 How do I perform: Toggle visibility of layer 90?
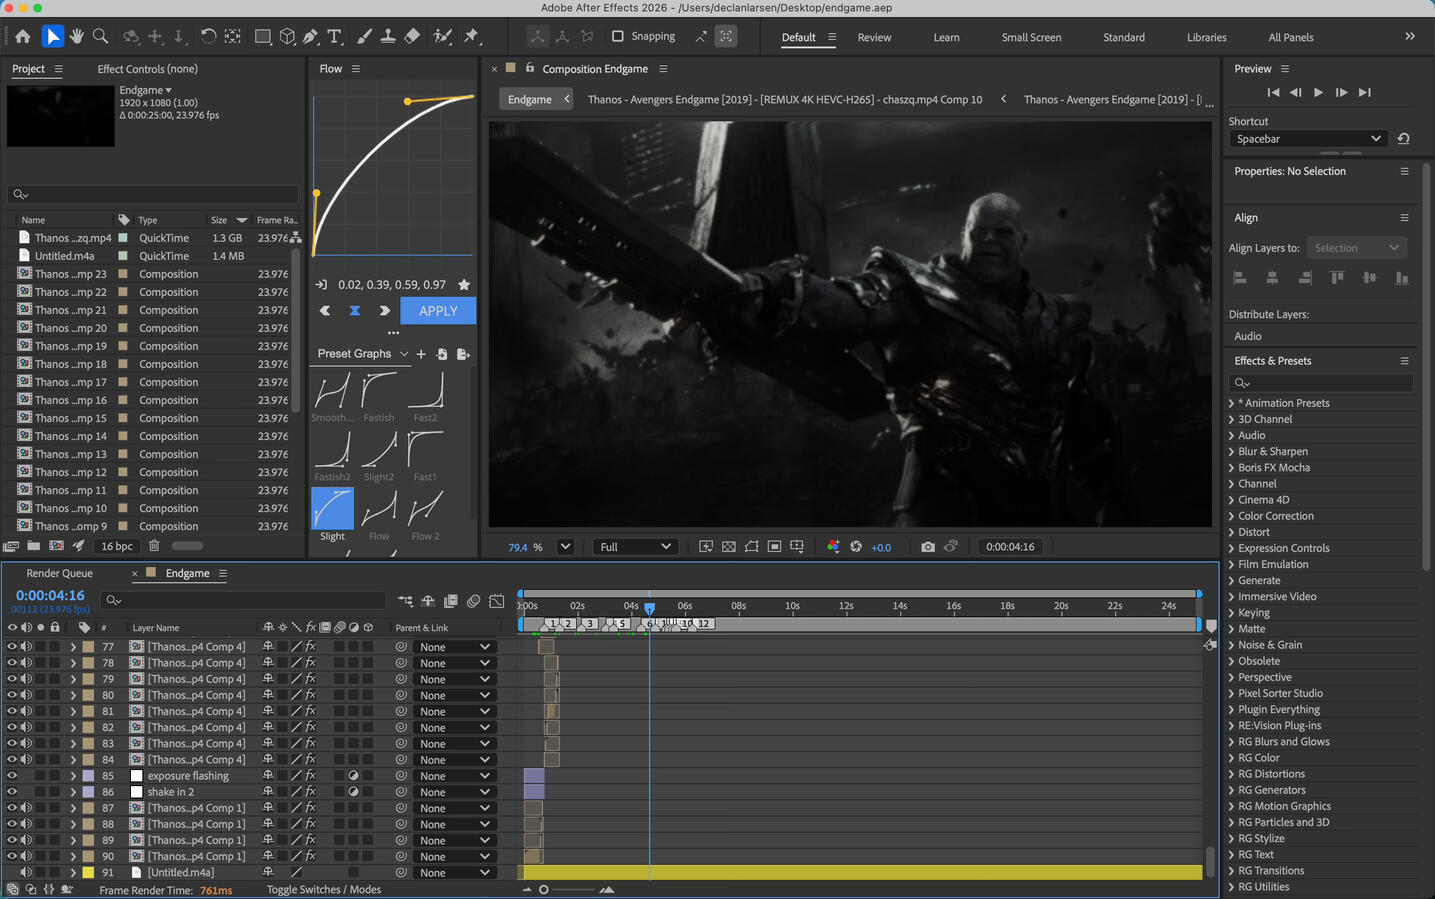(x=12, y=857)
